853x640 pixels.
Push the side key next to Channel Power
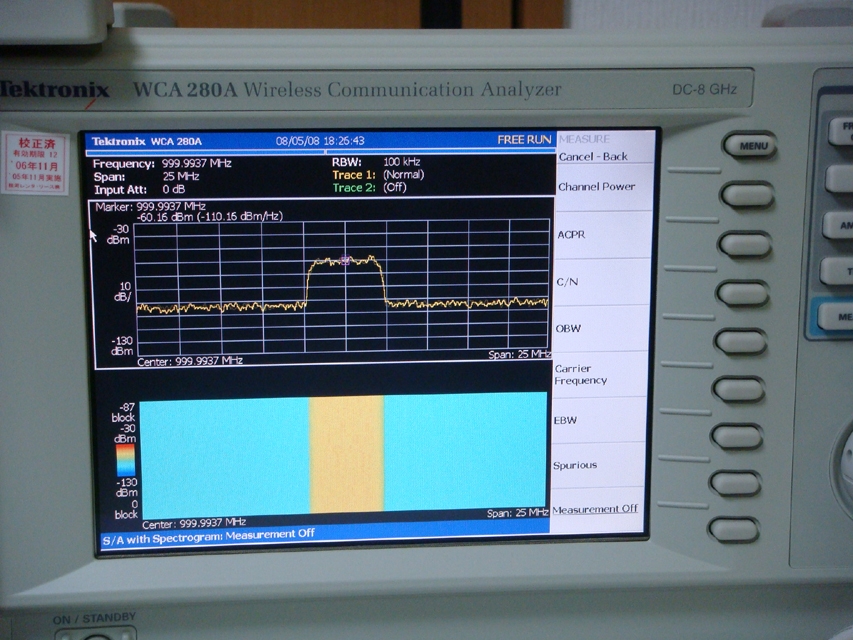[747, 195]
